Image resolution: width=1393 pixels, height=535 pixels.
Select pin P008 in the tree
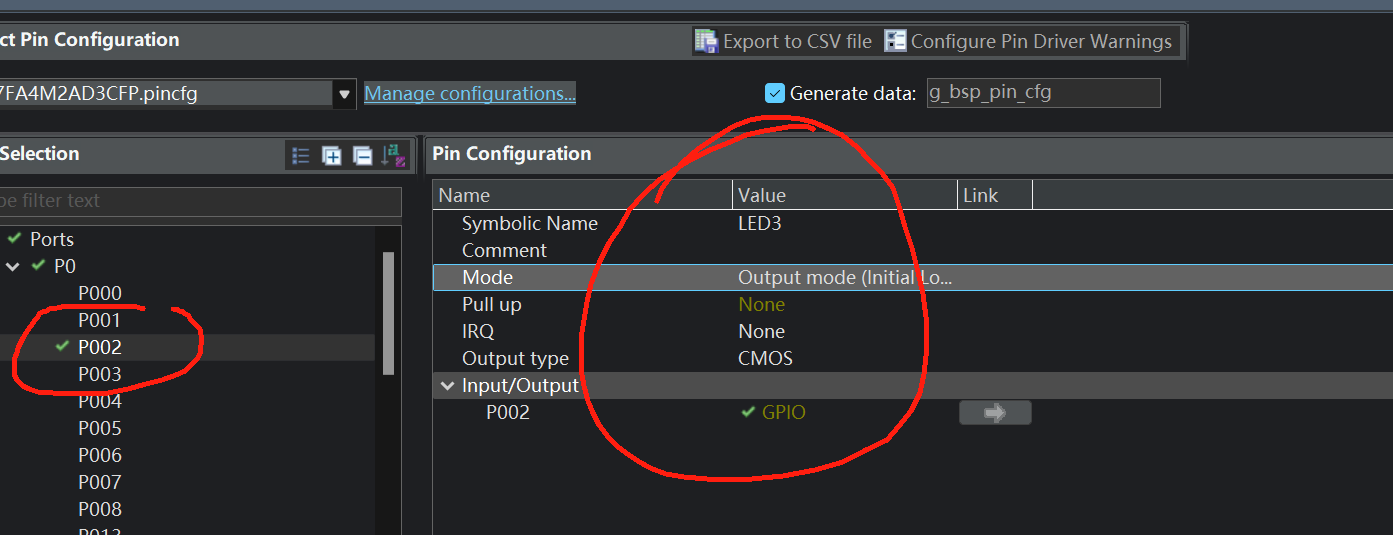(x=100, y=509)
